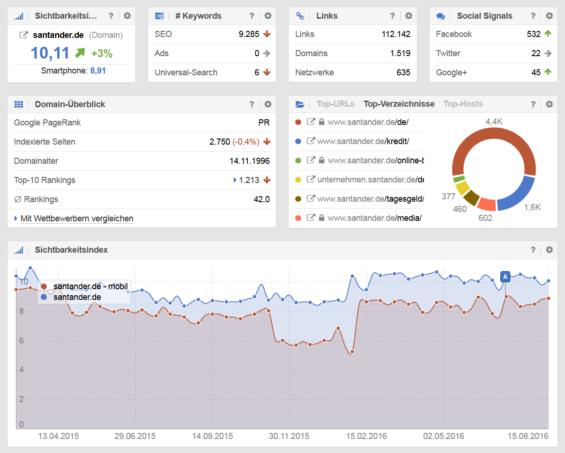This screenshot has width=565, height=453.
Task: Click the Smartphone value 8,91
Action: [x=98, y=71]
